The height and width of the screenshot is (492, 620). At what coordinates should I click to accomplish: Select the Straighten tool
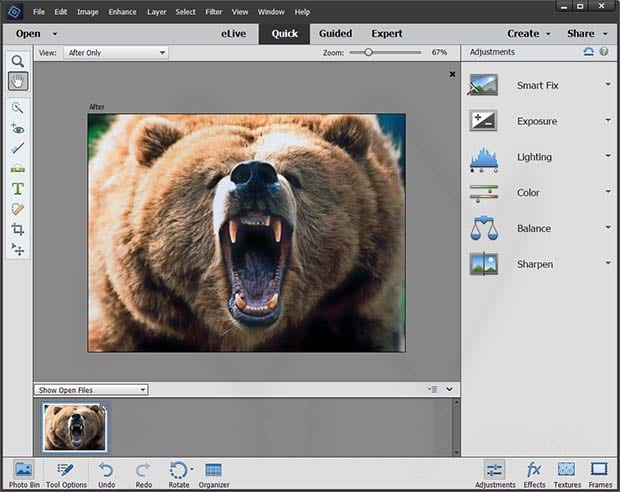click(x=18, y=169)
